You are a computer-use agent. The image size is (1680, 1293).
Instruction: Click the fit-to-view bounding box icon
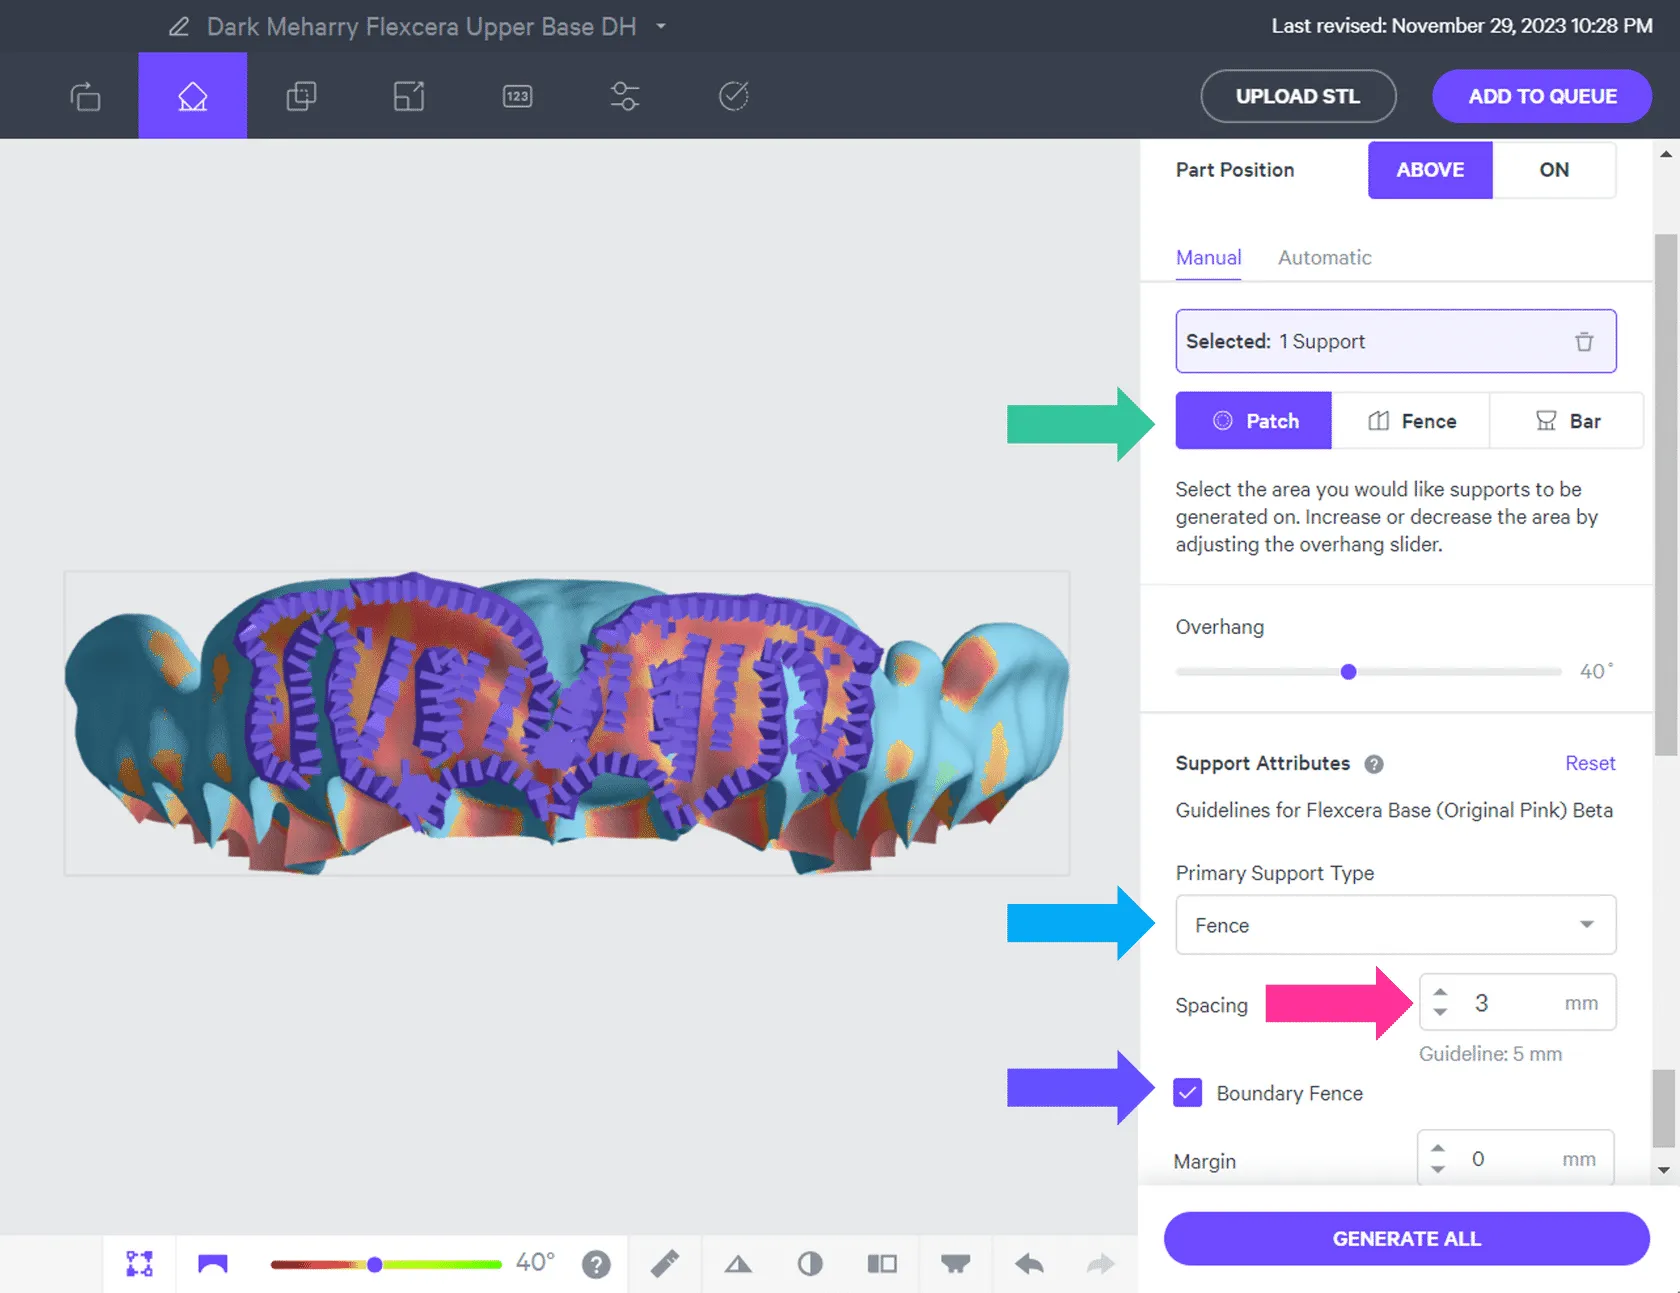[x=139, y=1264]
